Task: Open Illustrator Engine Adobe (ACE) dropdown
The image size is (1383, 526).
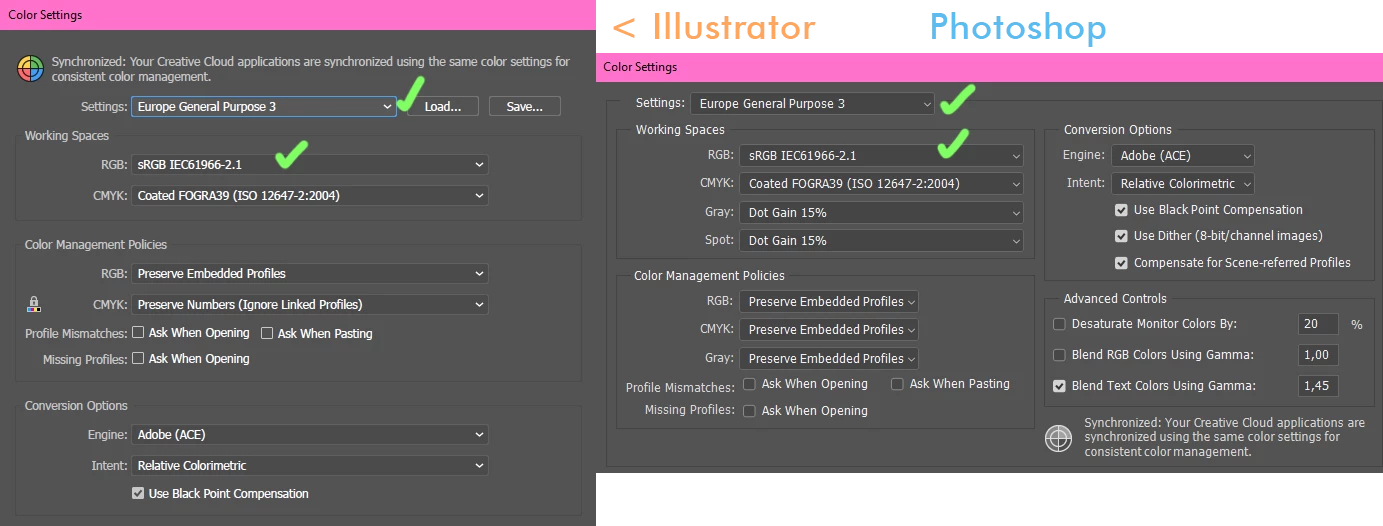Action: tap(310, 434)
